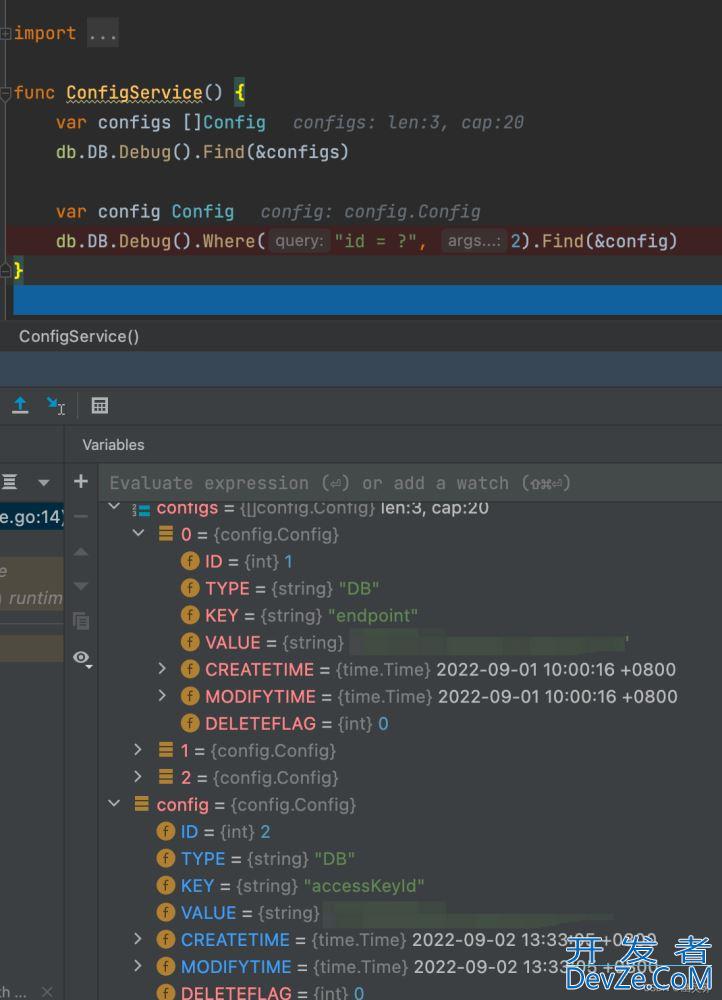Move watch down with down arrow

(x=81, y=585)
